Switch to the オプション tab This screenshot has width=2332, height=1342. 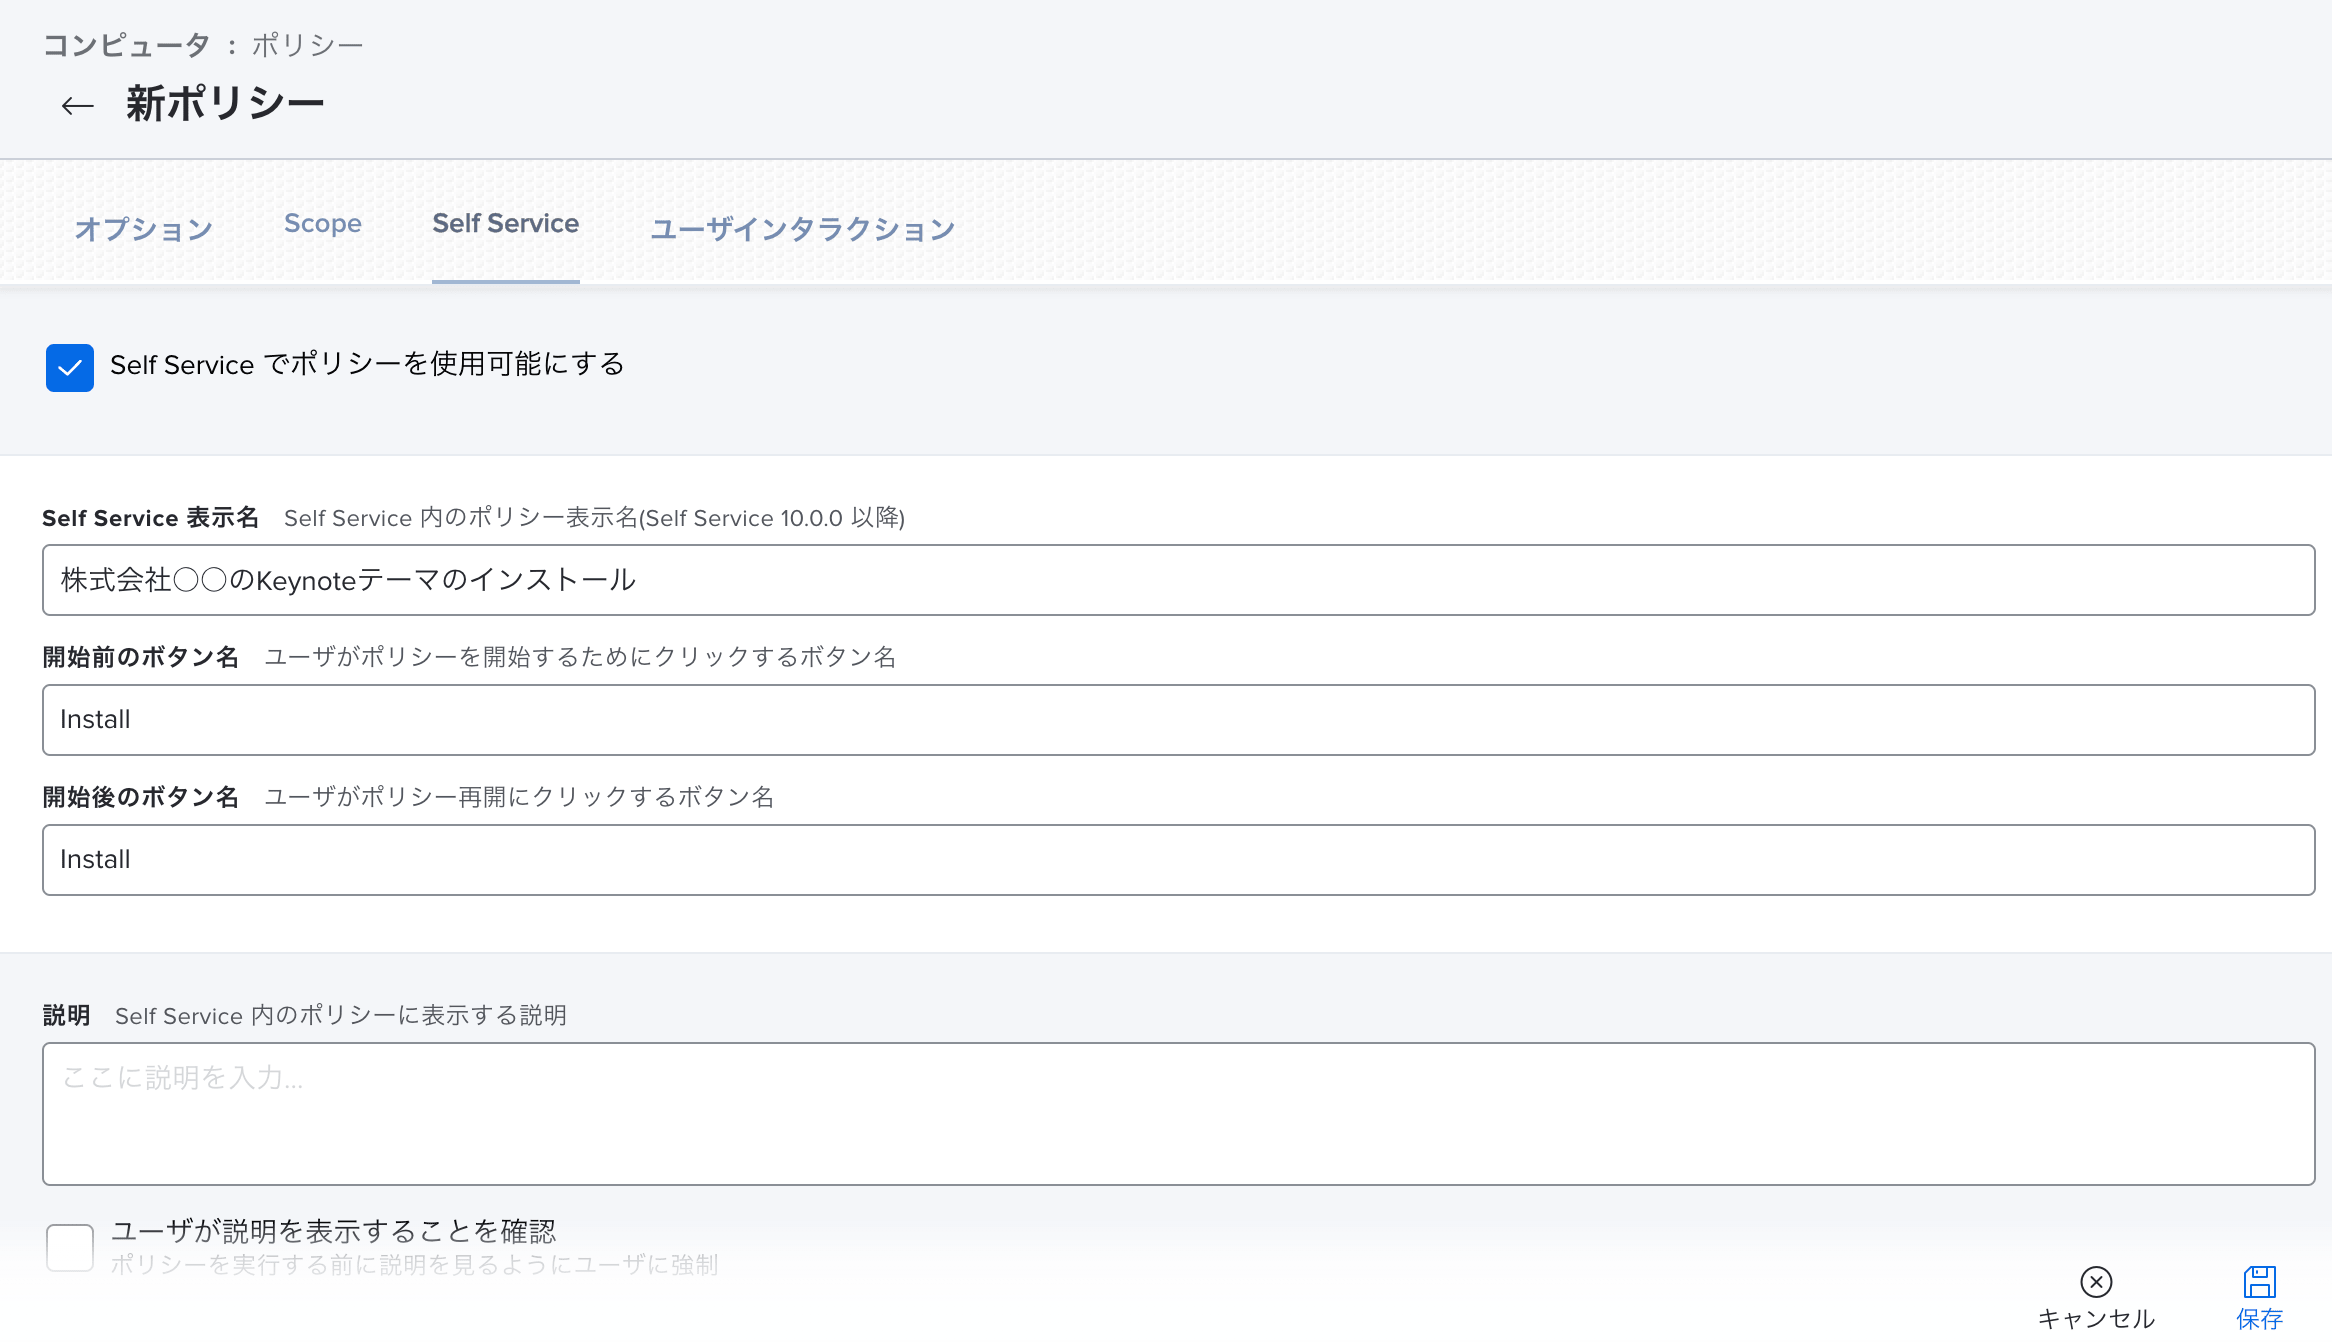144,228
